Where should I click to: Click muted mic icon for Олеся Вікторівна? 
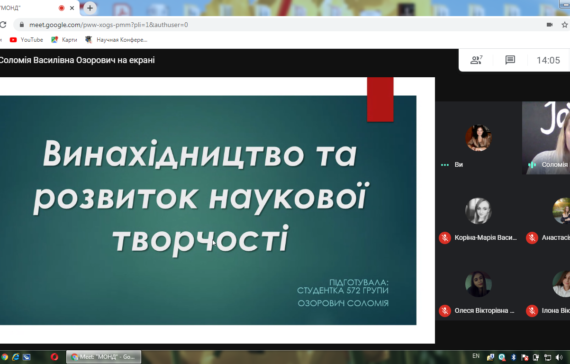[x=445, y=311]
